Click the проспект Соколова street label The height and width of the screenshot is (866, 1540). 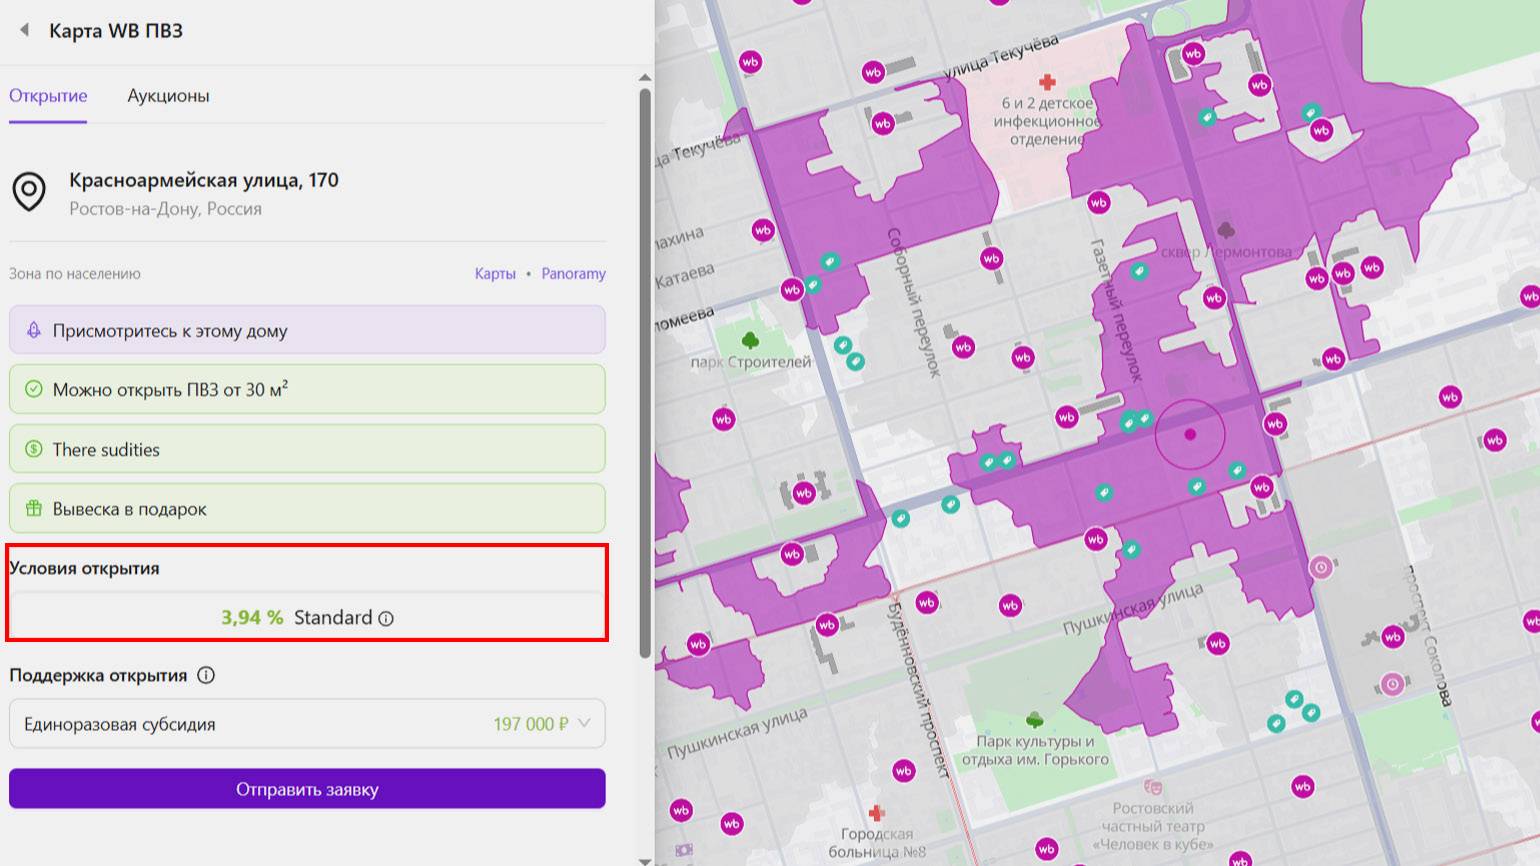[1428, 636]
